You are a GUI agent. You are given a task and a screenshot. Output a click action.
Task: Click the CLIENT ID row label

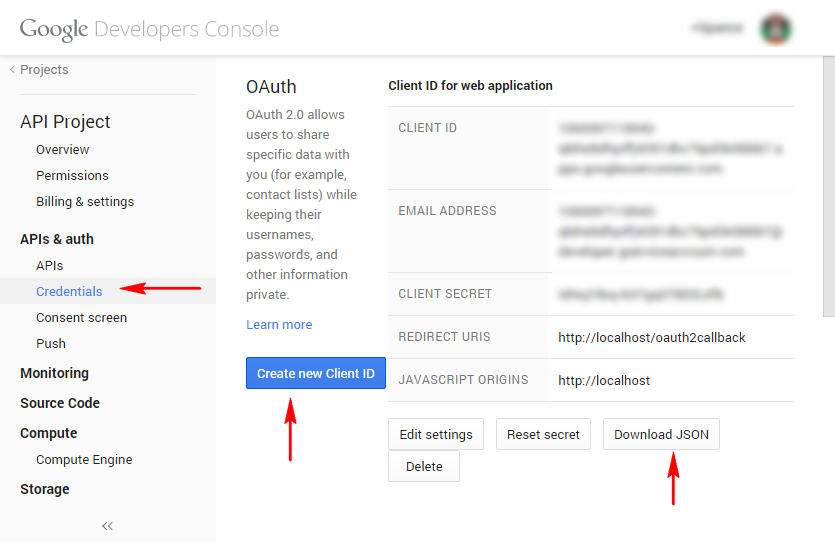pyautogui.click(x=428, y=128)
